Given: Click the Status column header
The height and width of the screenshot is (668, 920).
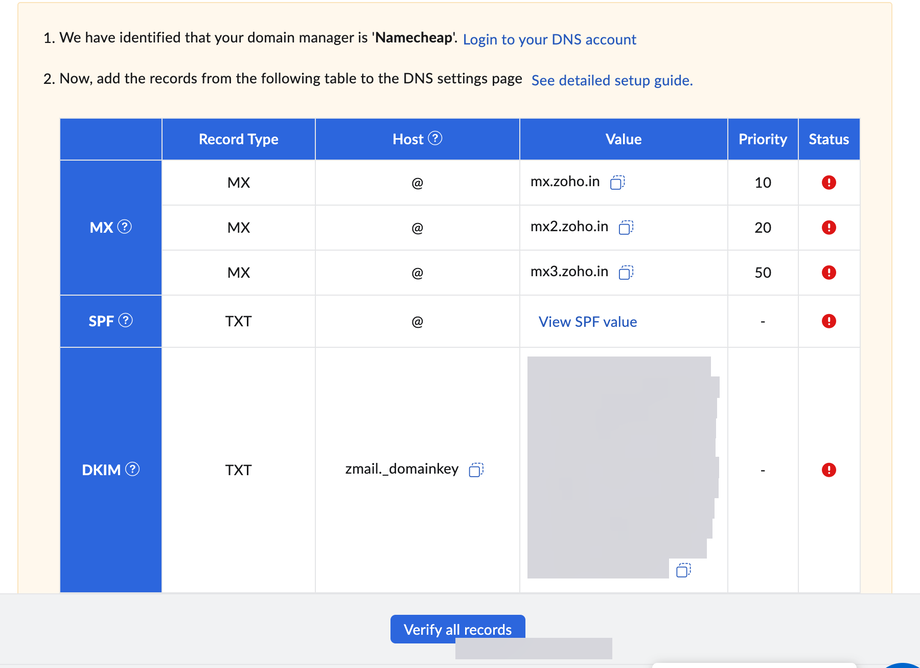Looking at the screenshot, I should 828,139.
